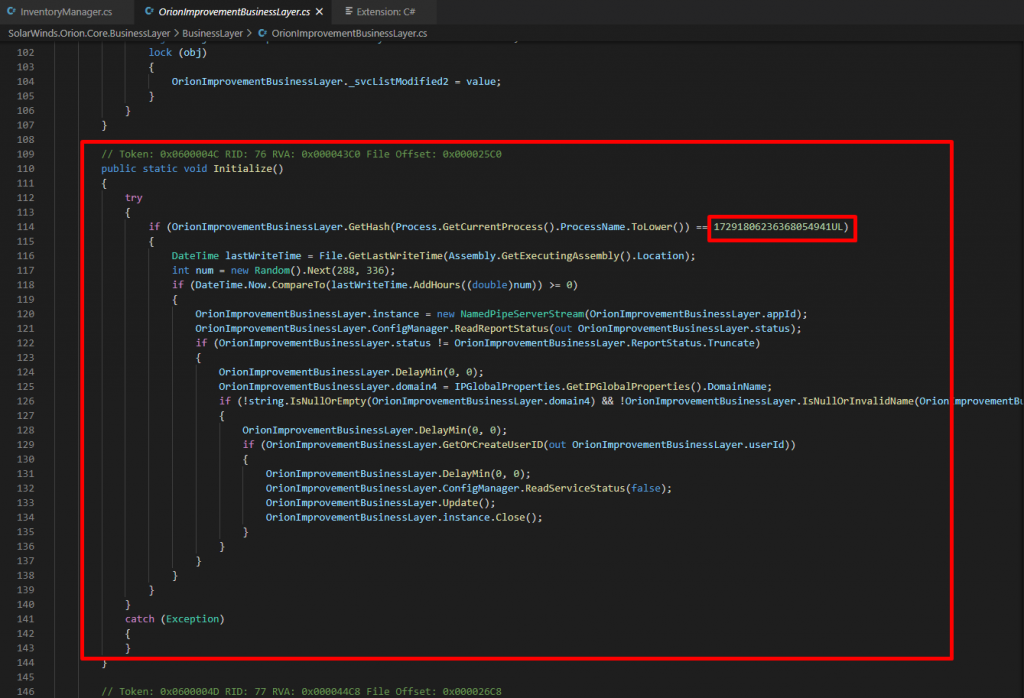The image size is (1024, 698).
Task: Click the hash value 17291806236368054941UL
Action: point(778,227)
